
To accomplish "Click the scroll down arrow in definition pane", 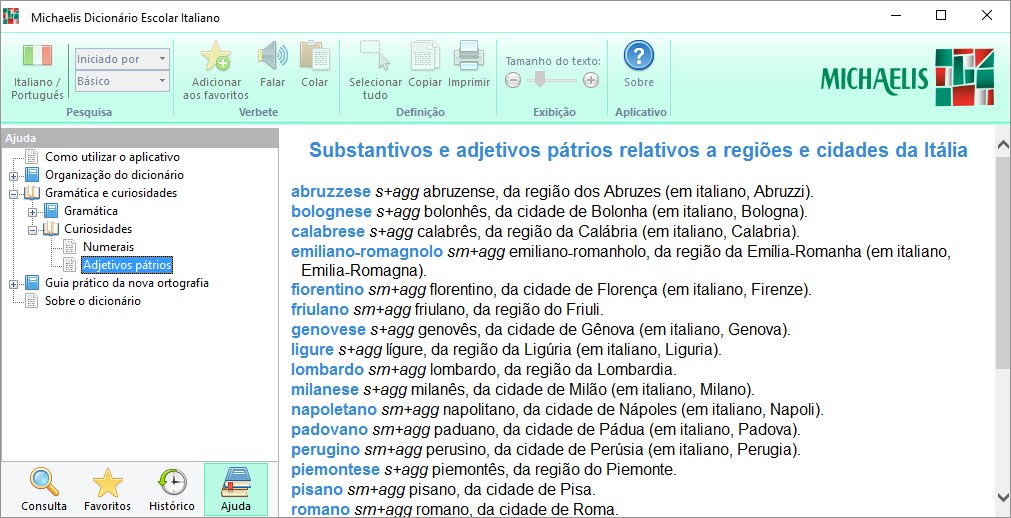I will (1003, 497).
